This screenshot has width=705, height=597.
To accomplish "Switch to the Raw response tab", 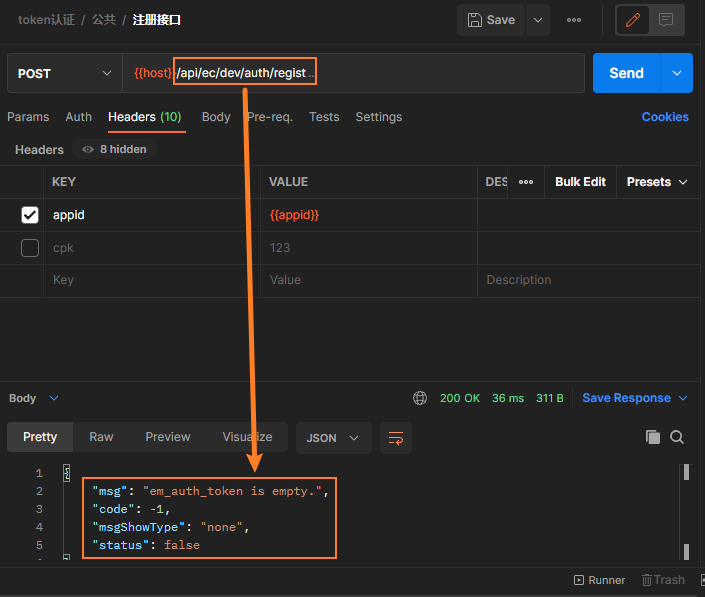I will 101,437.
